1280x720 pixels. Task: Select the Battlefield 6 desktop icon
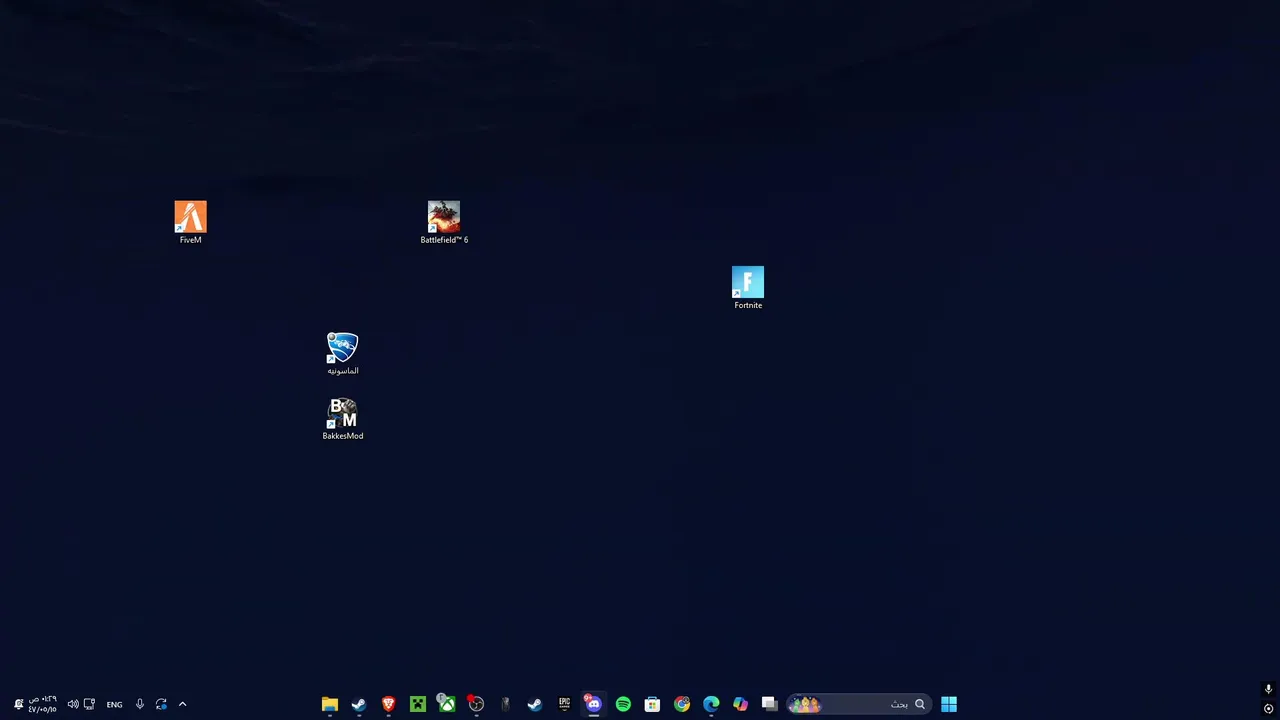[444, 222]
